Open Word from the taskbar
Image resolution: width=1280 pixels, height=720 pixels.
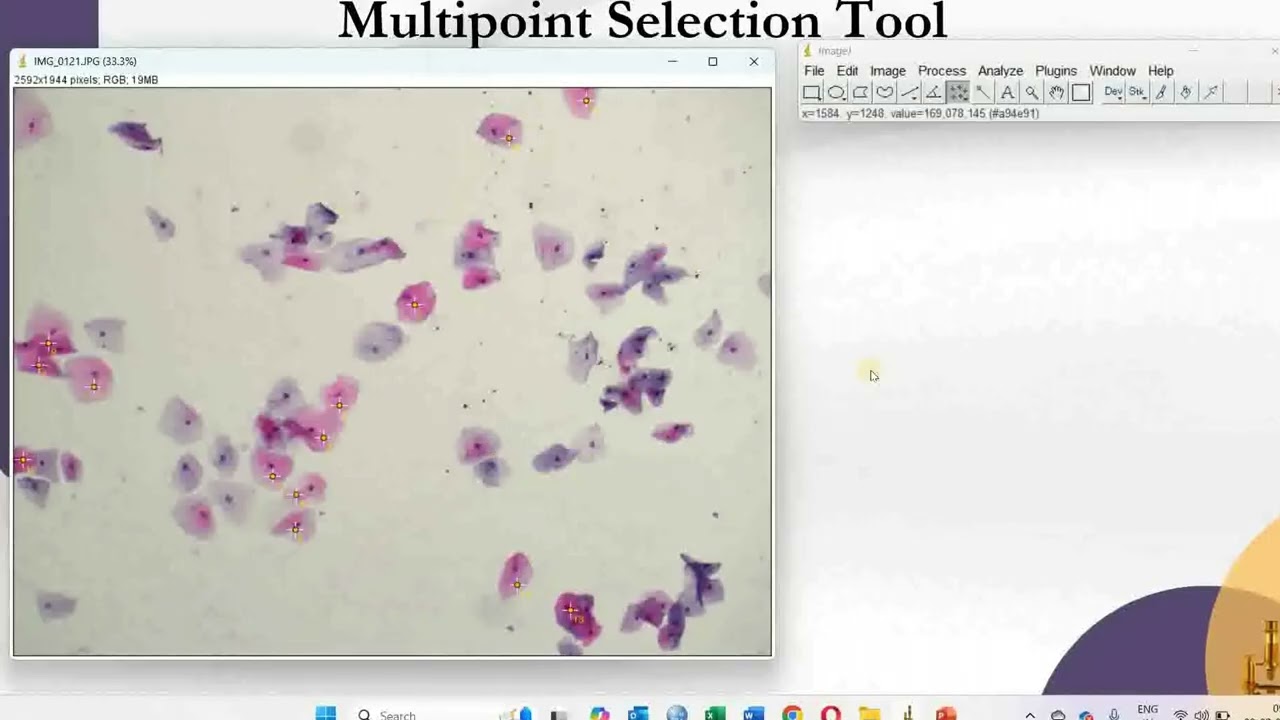click(754, 714)
